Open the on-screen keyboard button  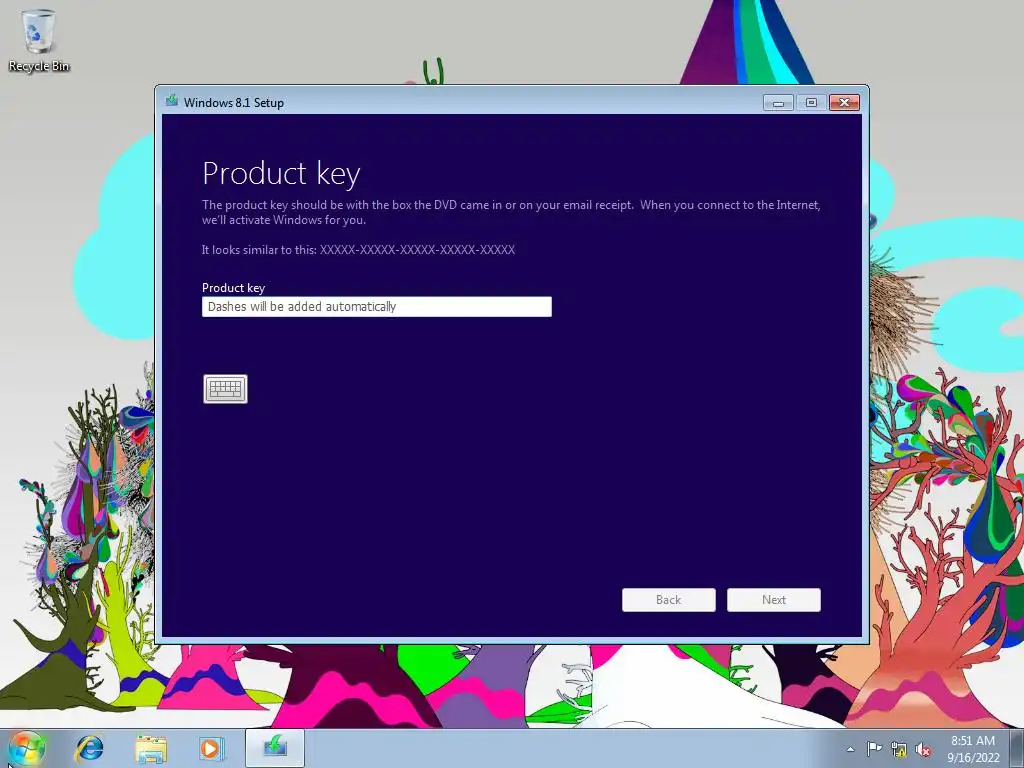coord(225,389)
